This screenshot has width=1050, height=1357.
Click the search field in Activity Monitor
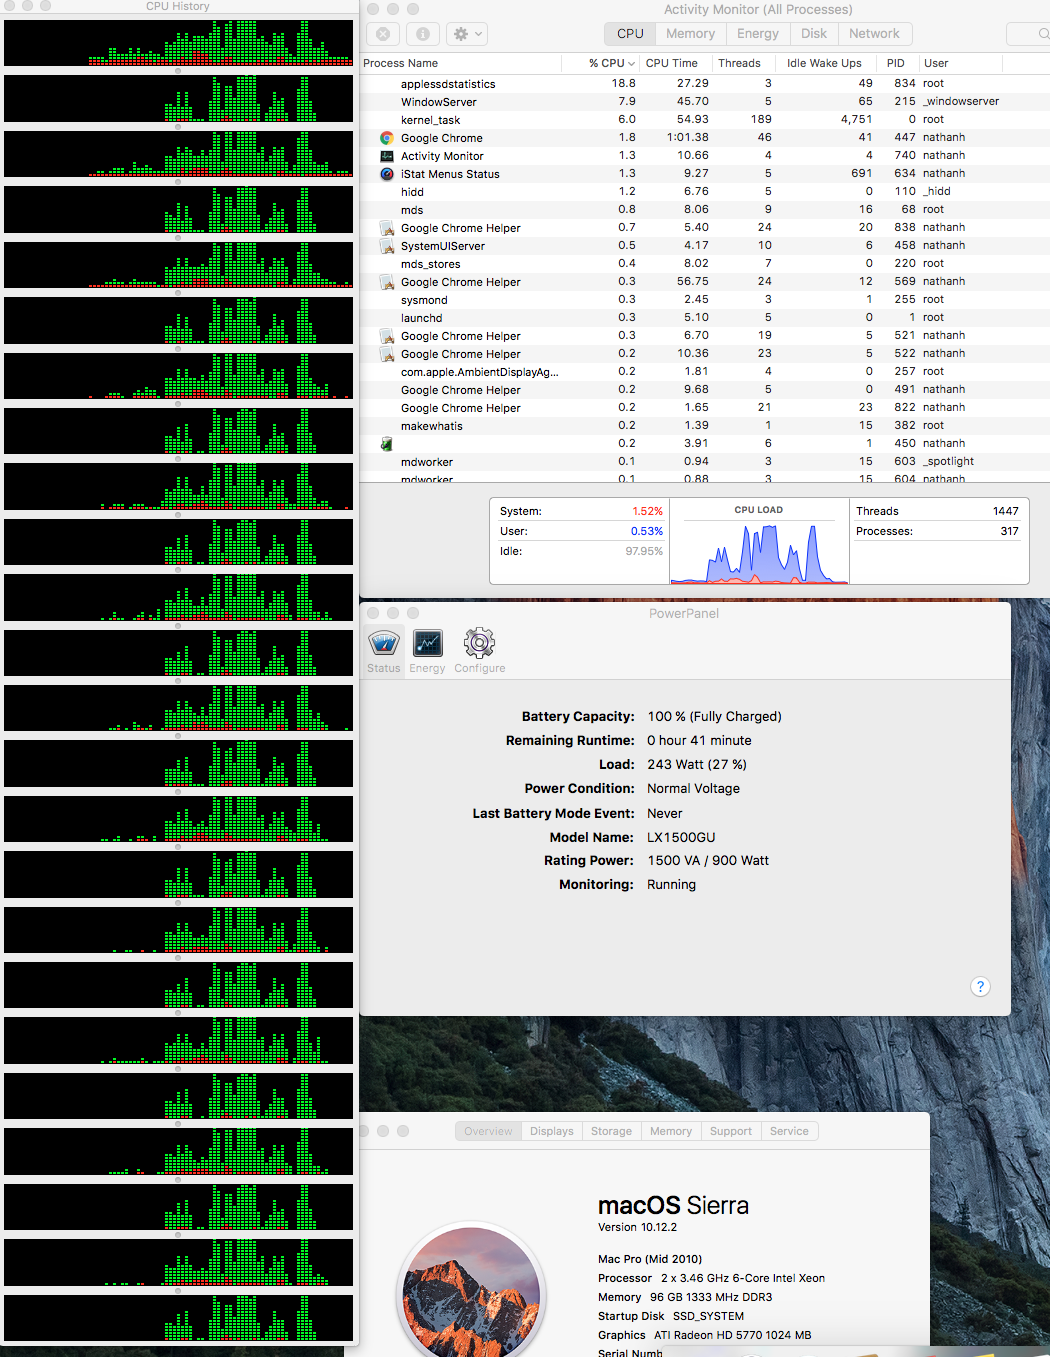point(1030,34)
